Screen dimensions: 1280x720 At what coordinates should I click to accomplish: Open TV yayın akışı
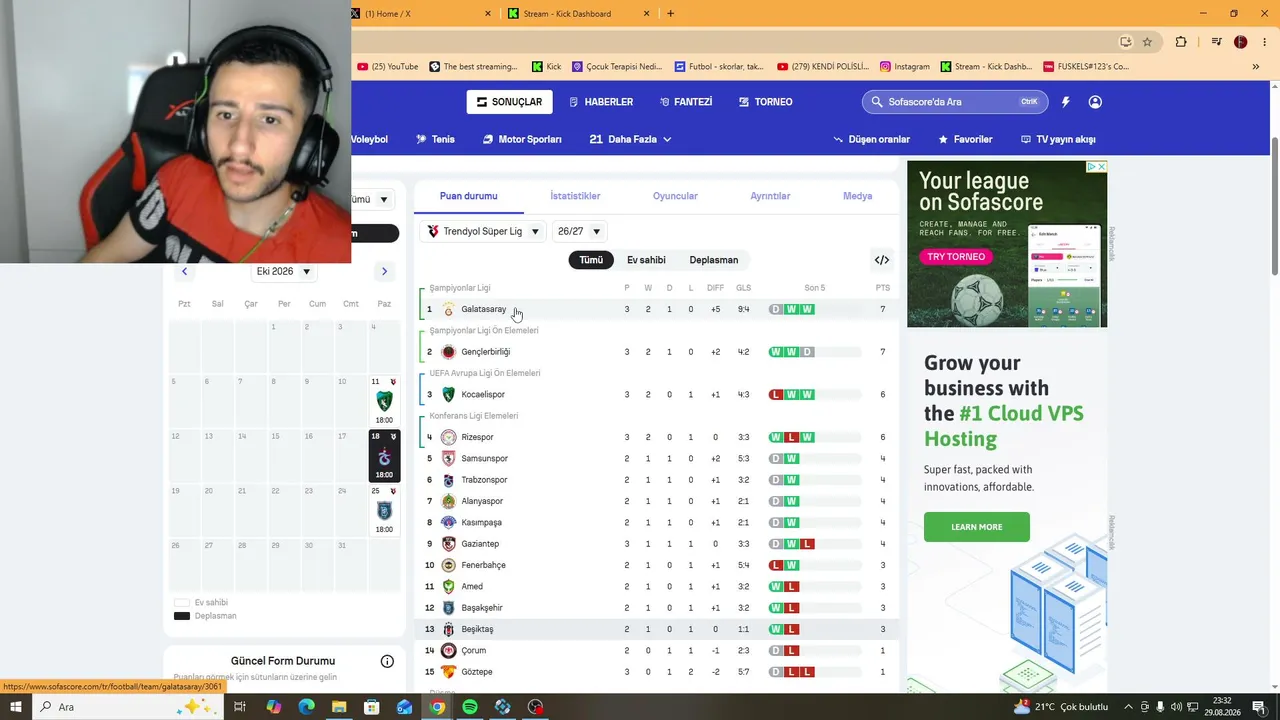tap(1058, 139)
